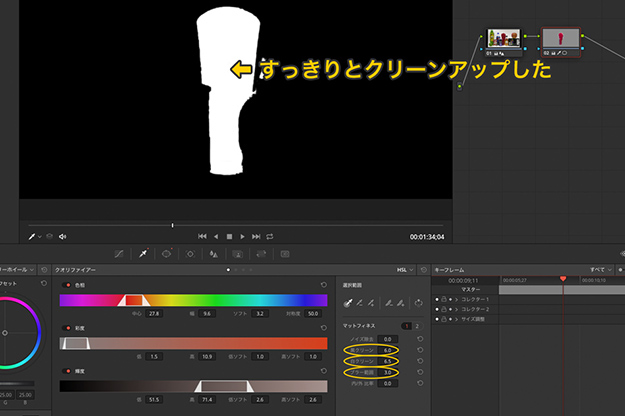Click the invert selection icon
Image resolution: width=625 pixels, height=416 pixels.
[421, 304]
